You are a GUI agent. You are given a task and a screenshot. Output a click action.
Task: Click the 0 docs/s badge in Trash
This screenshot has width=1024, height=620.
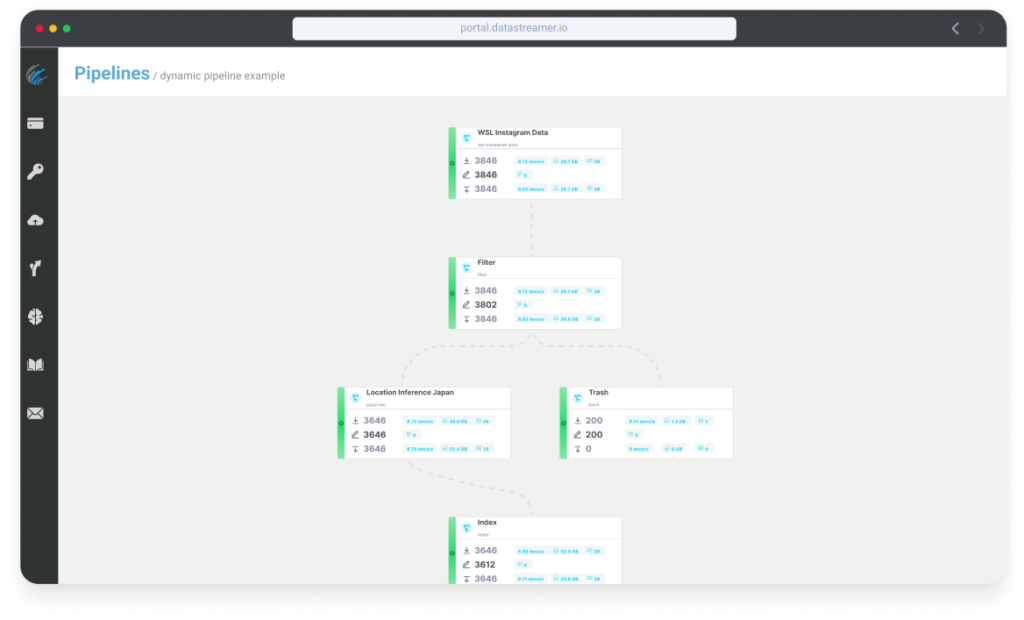coord(639,449)
